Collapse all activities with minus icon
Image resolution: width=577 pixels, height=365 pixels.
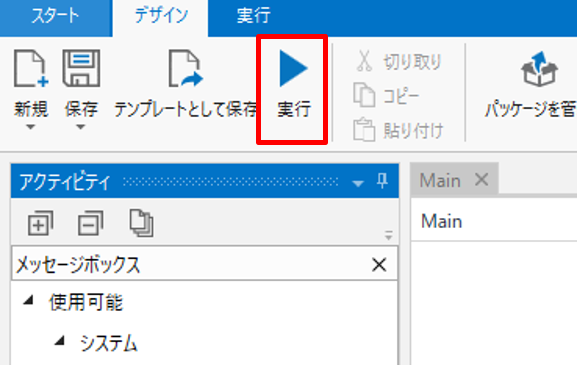coord(91,223)
